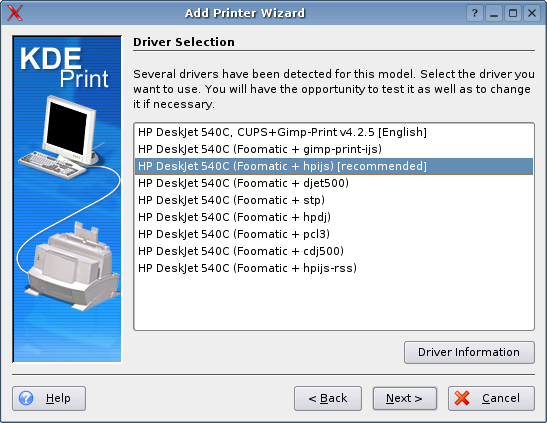The image size is (547, 423).
Task: Select the Foomatic + hpijs-rss driver
Action: (334, 268)
